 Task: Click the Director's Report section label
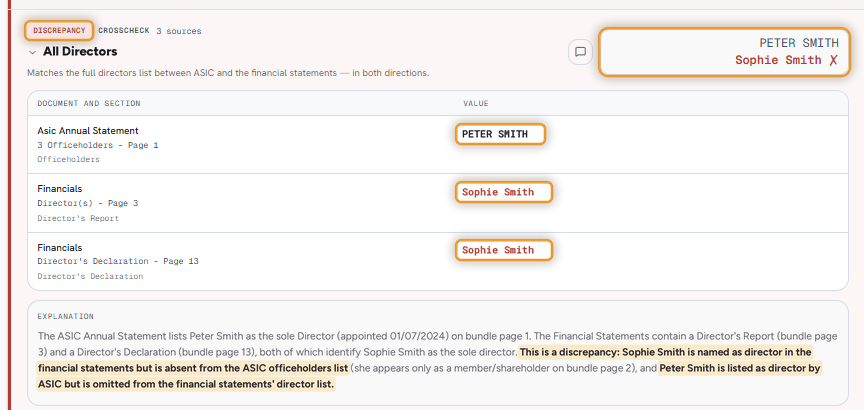click(78, 218)
